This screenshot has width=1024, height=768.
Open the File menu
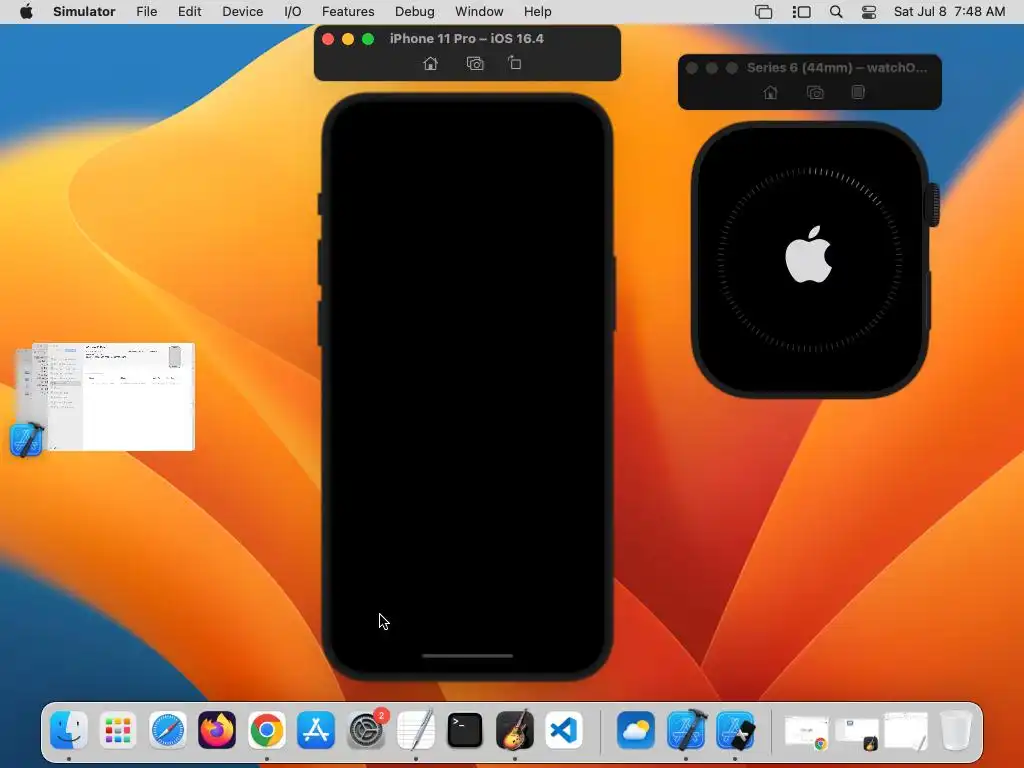(146, 12)
